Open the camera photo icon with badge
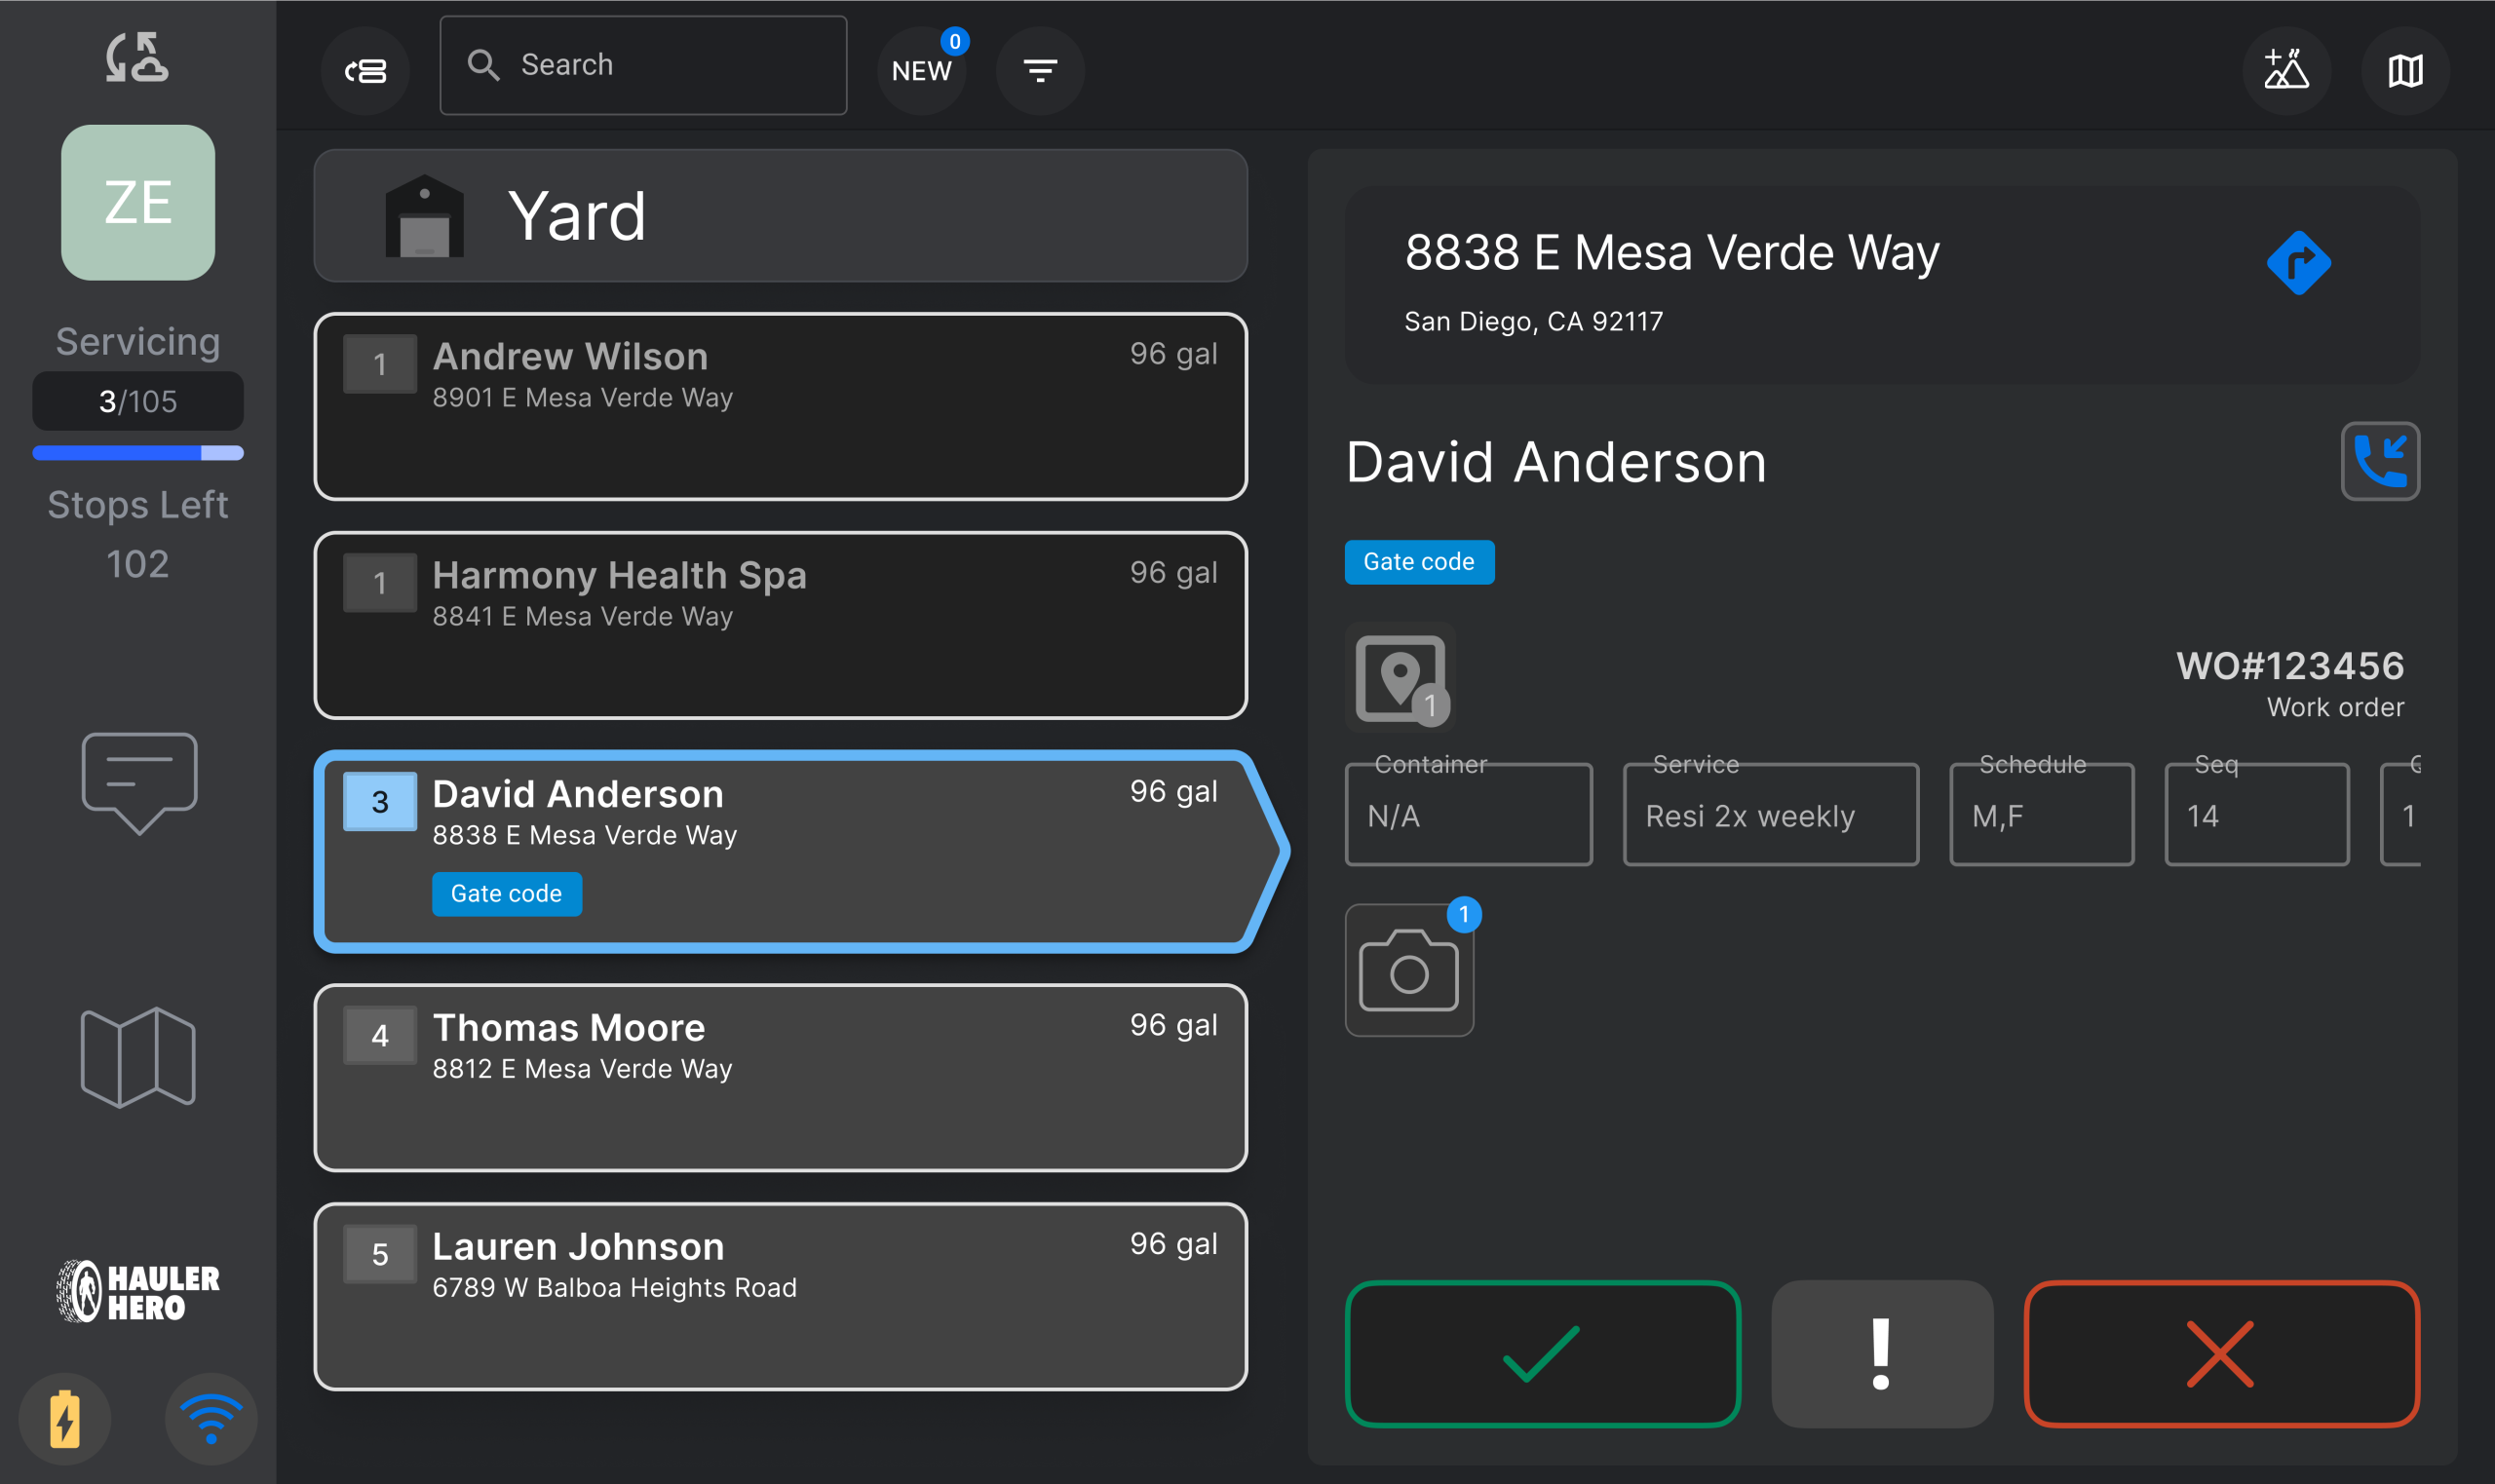 click(x=1409, y=970)
